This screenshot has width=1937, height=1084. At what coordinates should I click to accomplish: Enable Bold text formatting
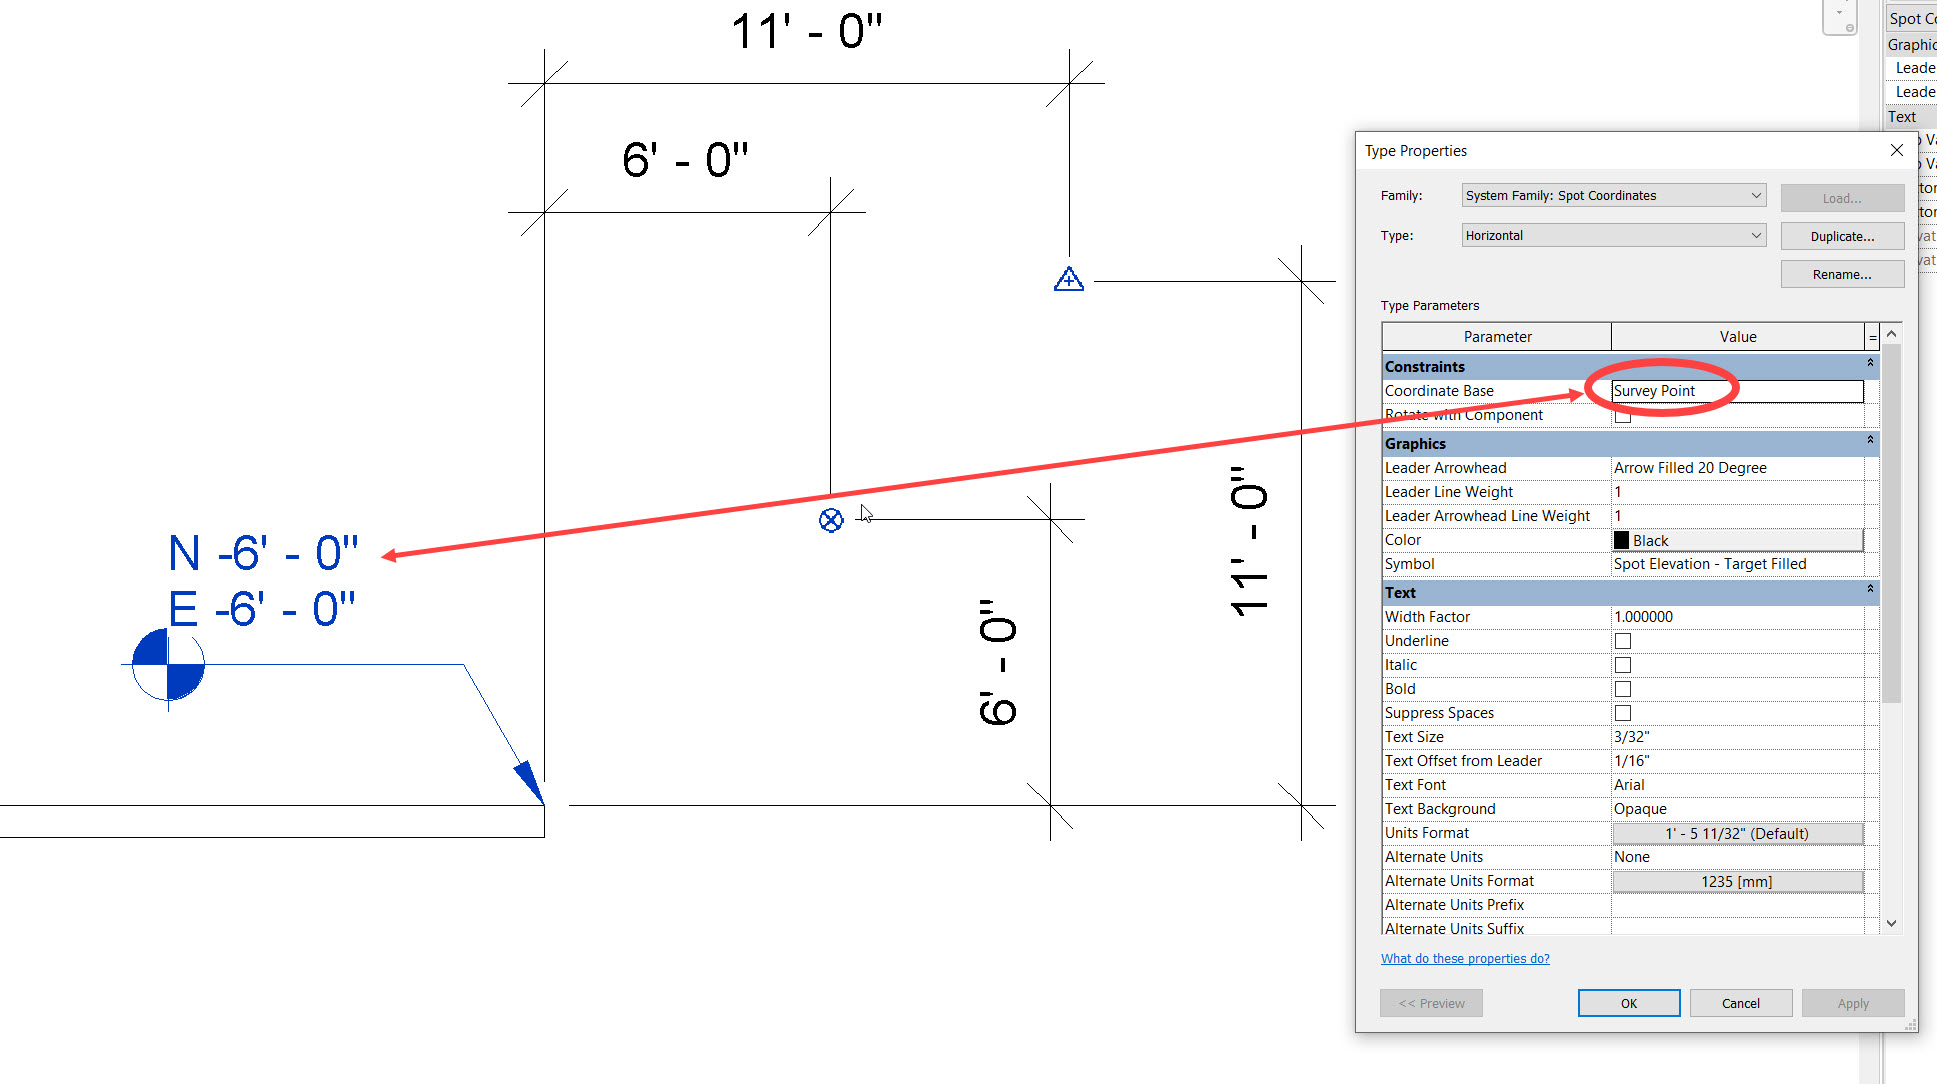click(1623, 688)
